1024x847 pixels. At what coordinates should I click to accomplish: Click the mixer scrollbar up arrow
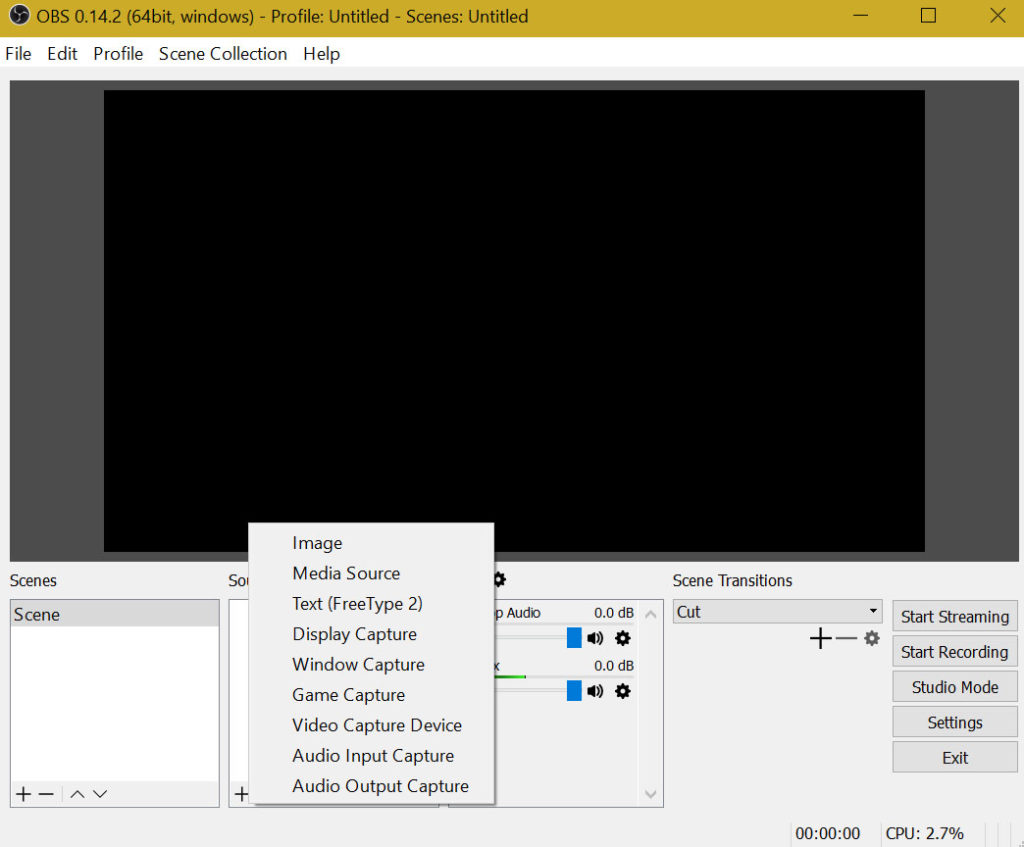(650, 614)
